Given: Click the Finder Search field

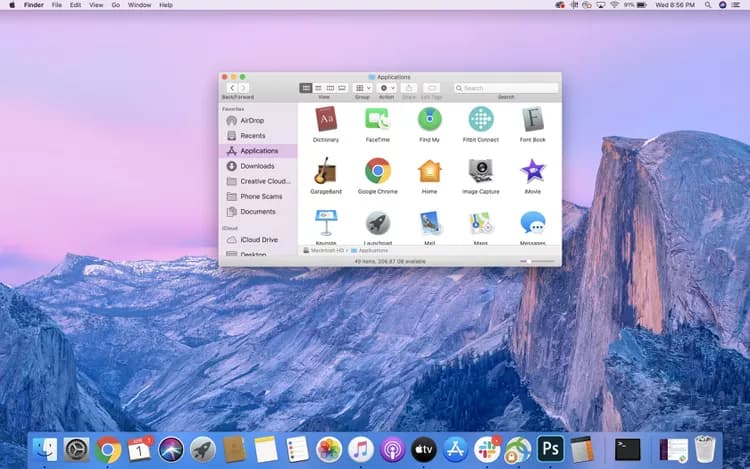Looking at the screenshot, I should point(506,88).
